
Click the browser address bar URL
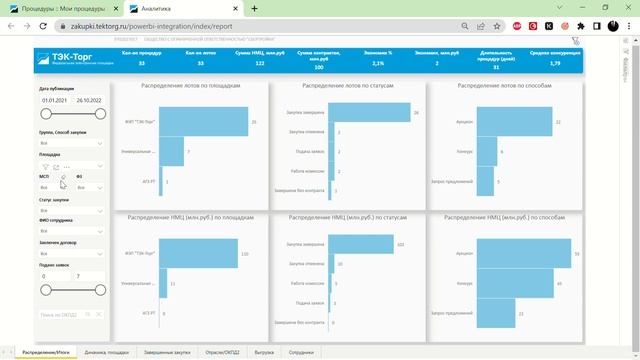click(261, 26)
